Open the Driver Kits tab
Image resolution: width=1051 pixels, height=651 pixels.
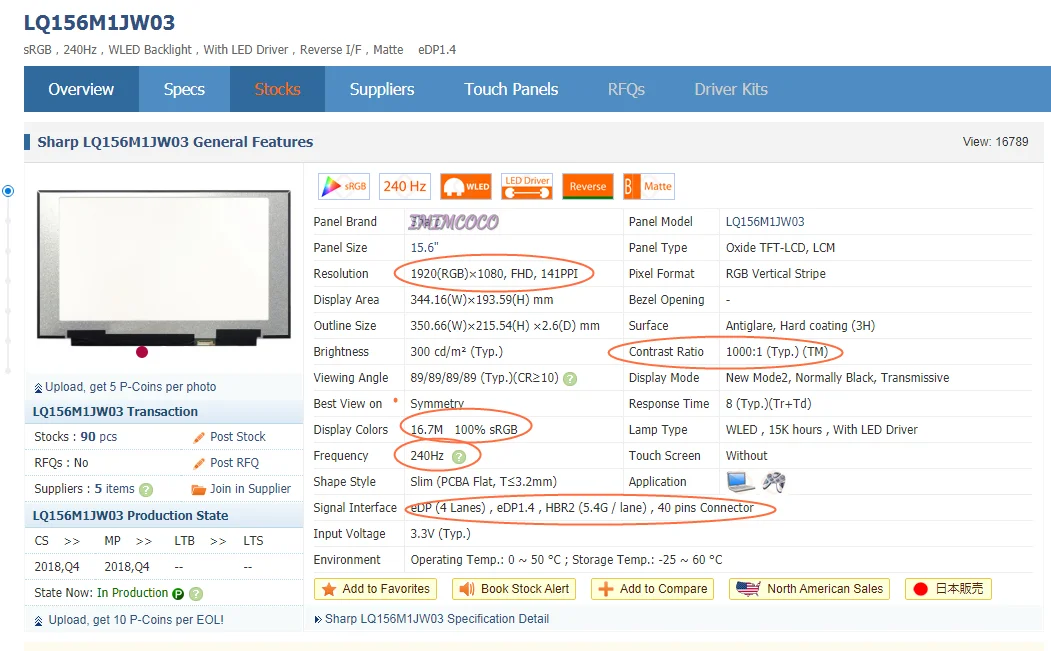[731, 89]
